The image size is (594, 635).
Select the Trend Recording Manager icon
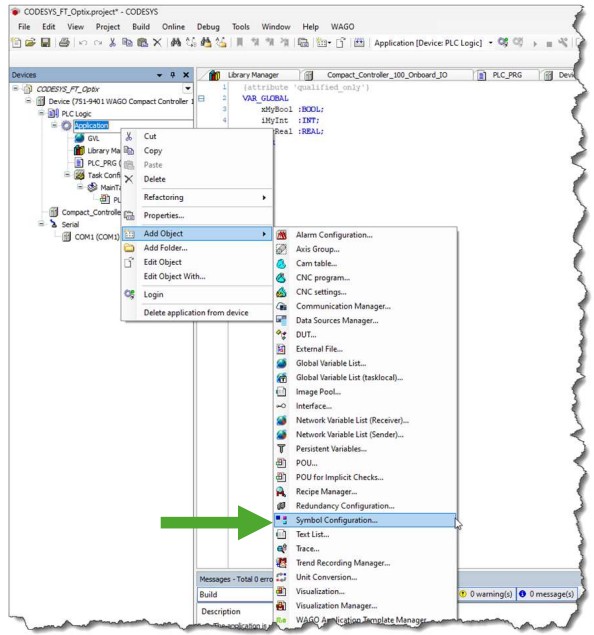click(x=281, y=563)
